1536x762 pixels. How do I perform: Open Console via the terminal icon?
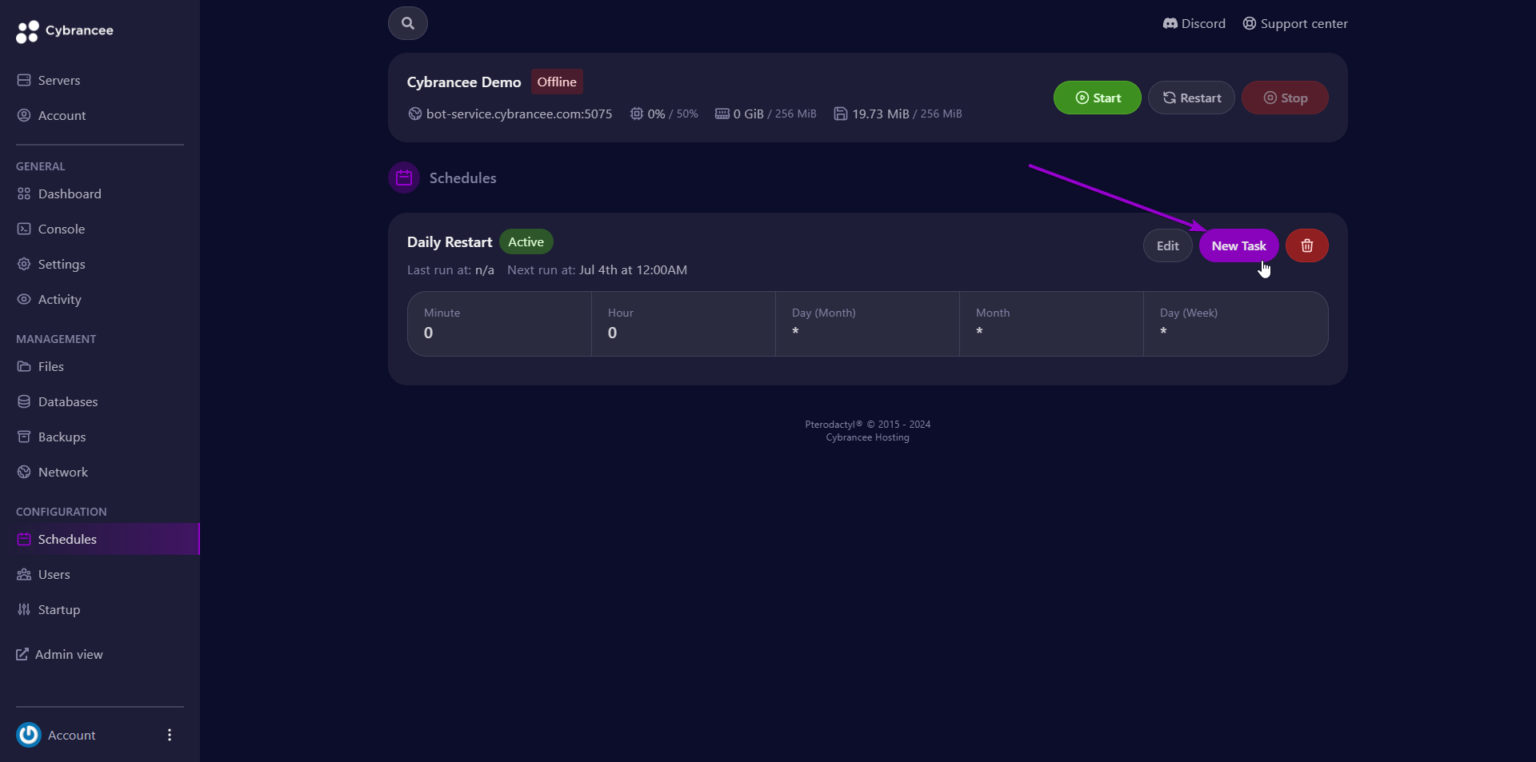(x=23, y=228)
